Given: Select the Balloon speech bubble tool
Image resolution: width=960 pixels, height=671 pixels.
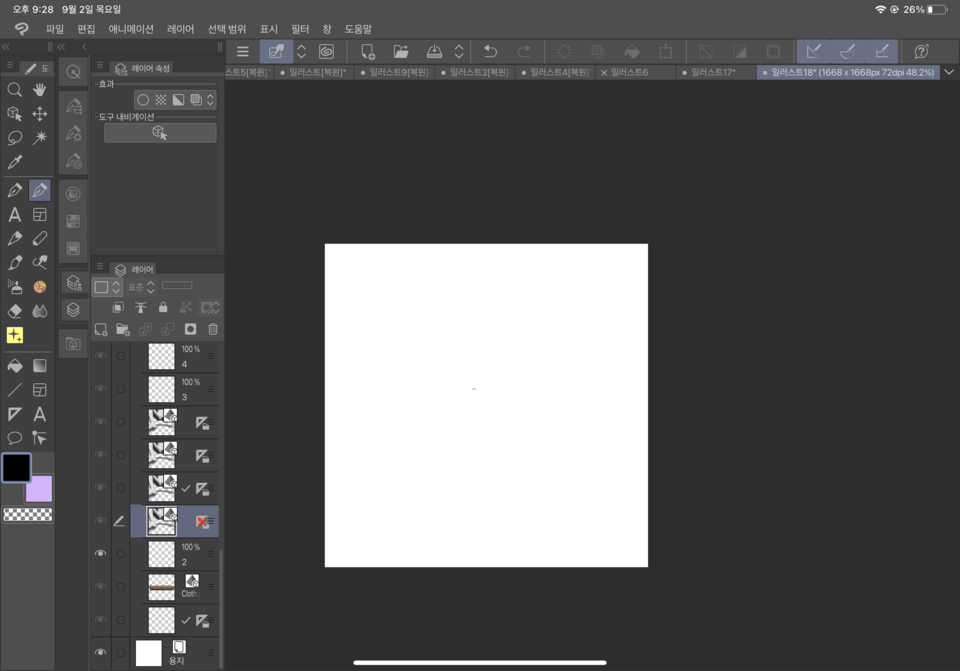Looking at the screenshot, I should (15, 438).
